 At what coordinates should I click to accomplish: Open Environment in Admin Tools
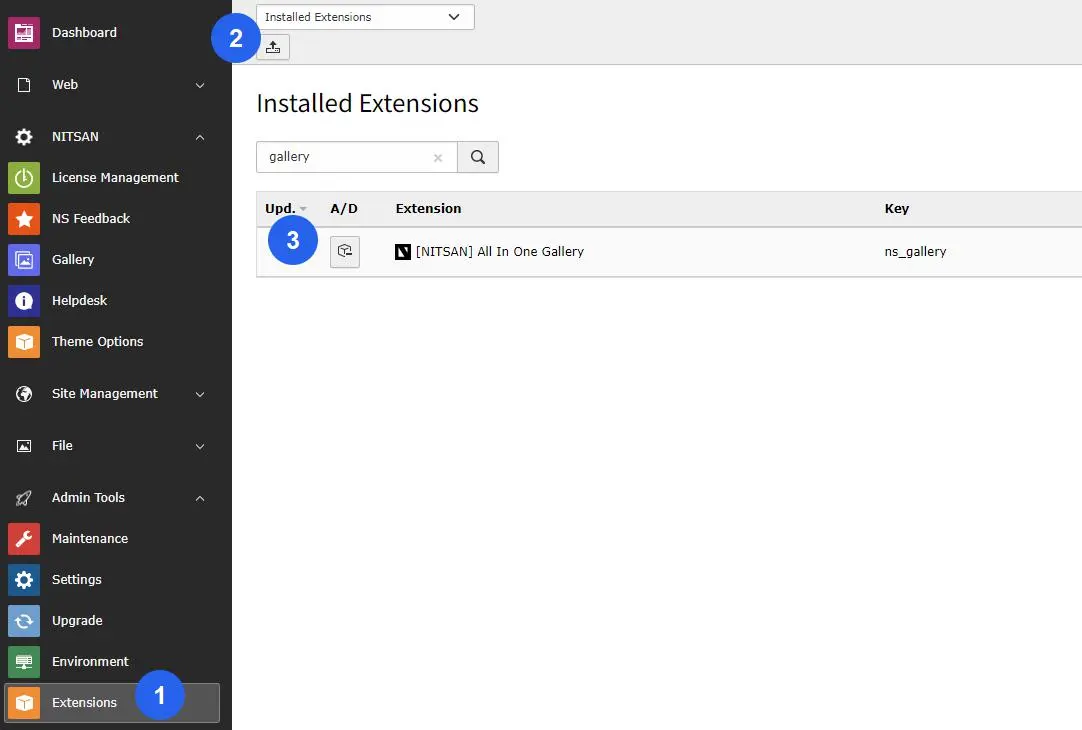click(x=90, y=662)
